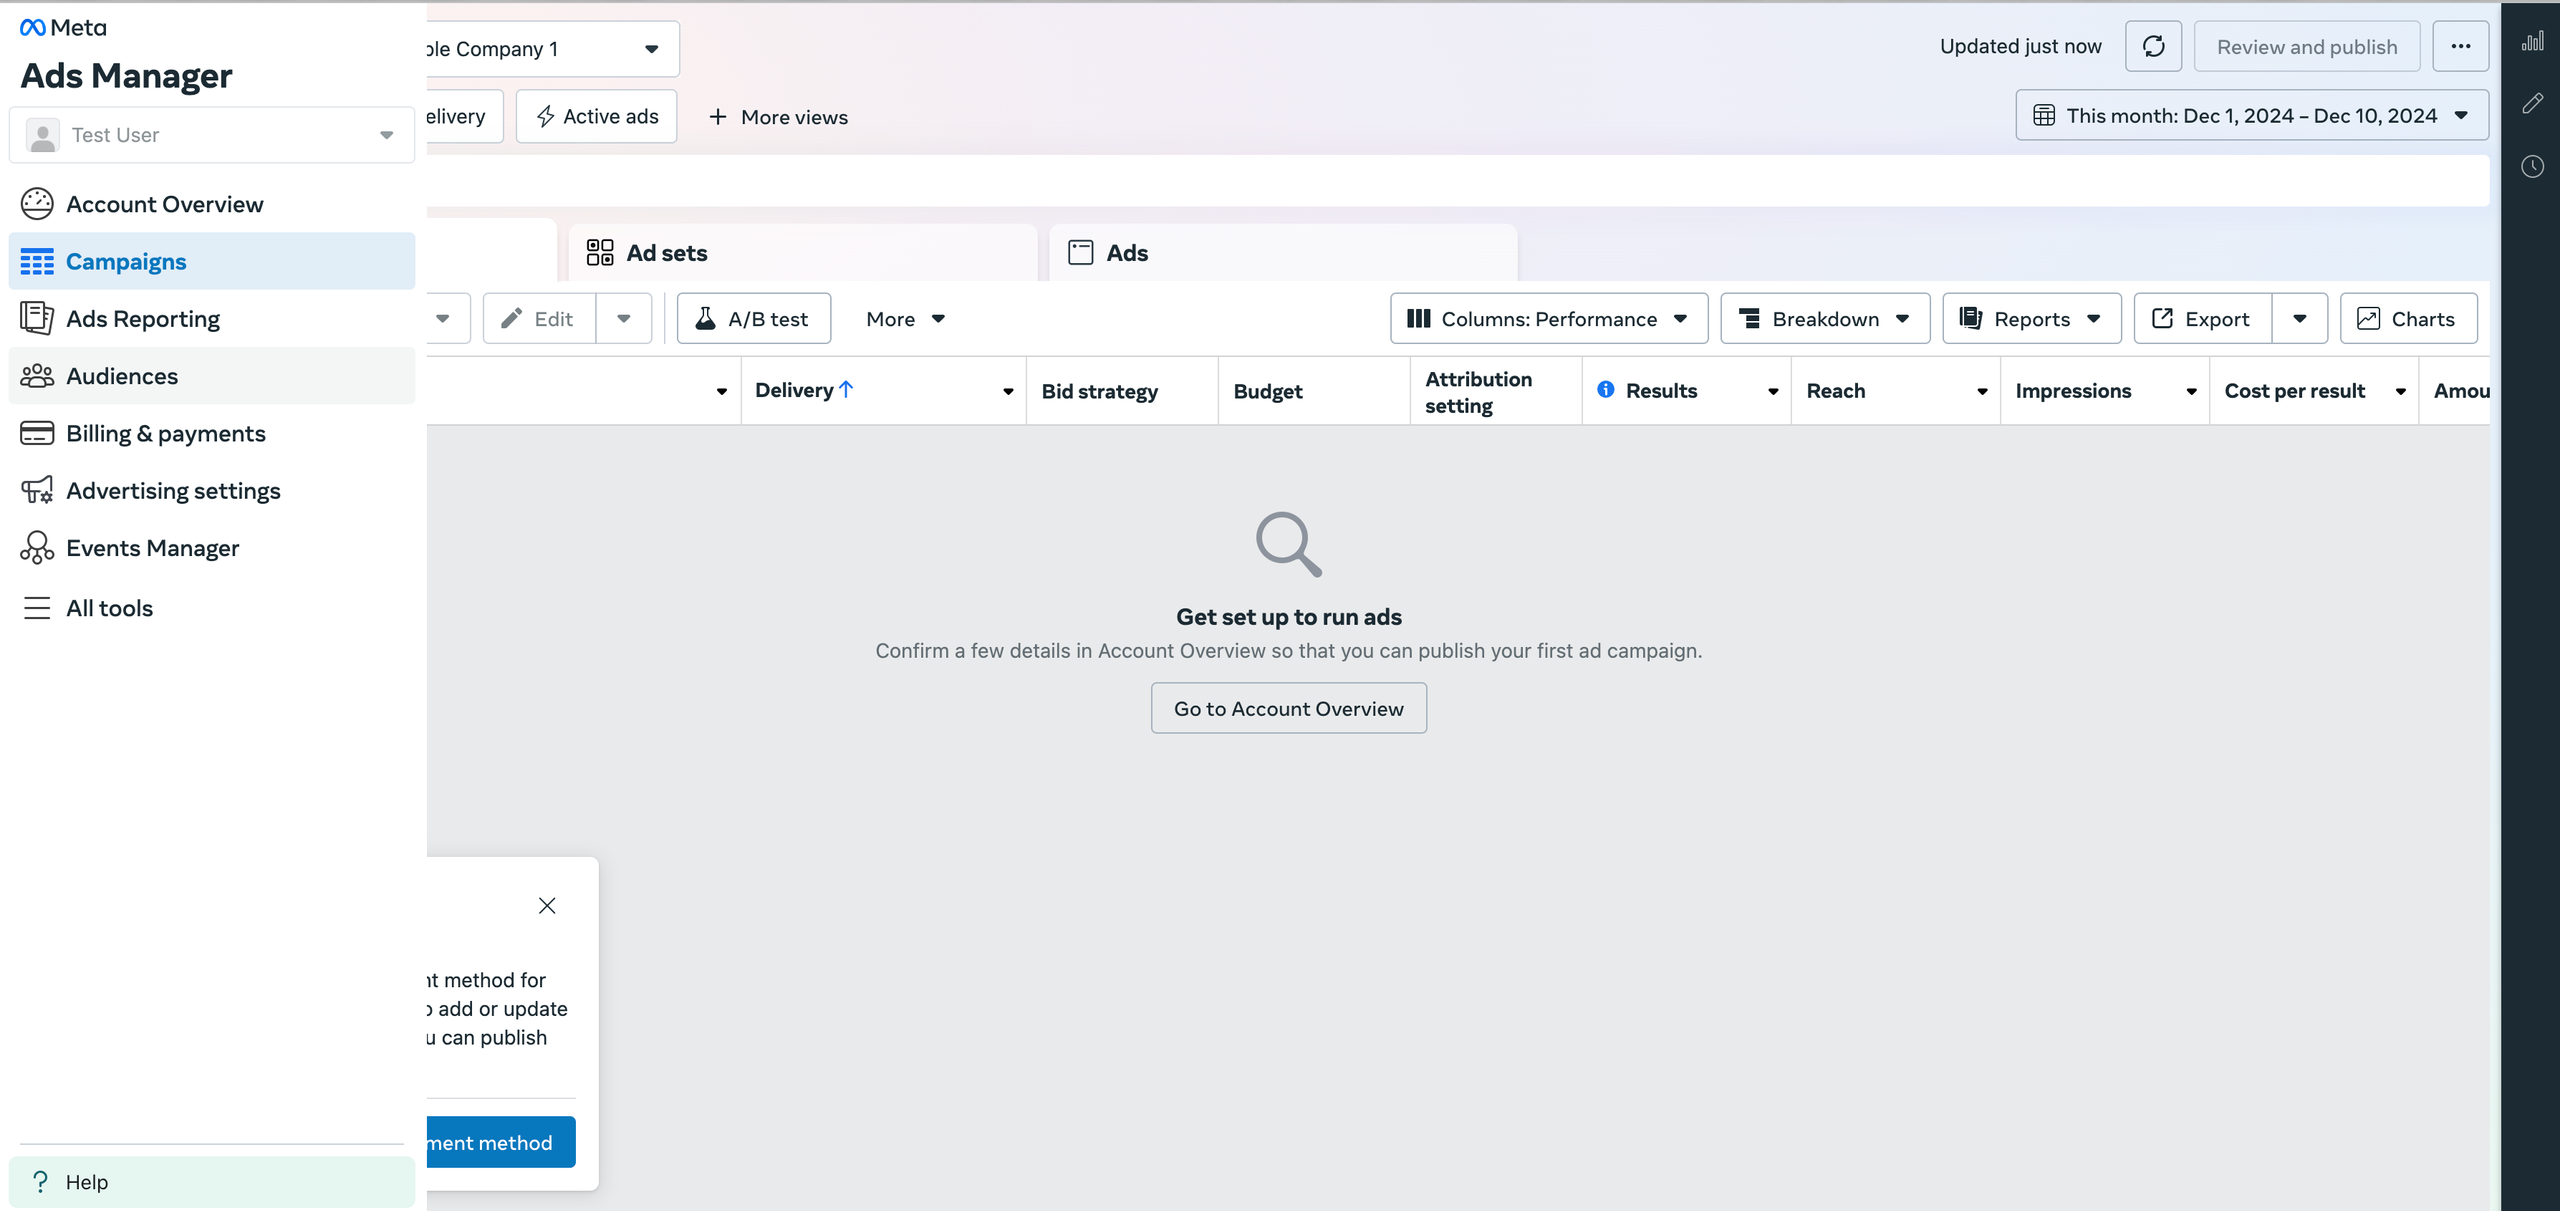Click the dropdown arrow left of Edit

(x=443, y=319)
